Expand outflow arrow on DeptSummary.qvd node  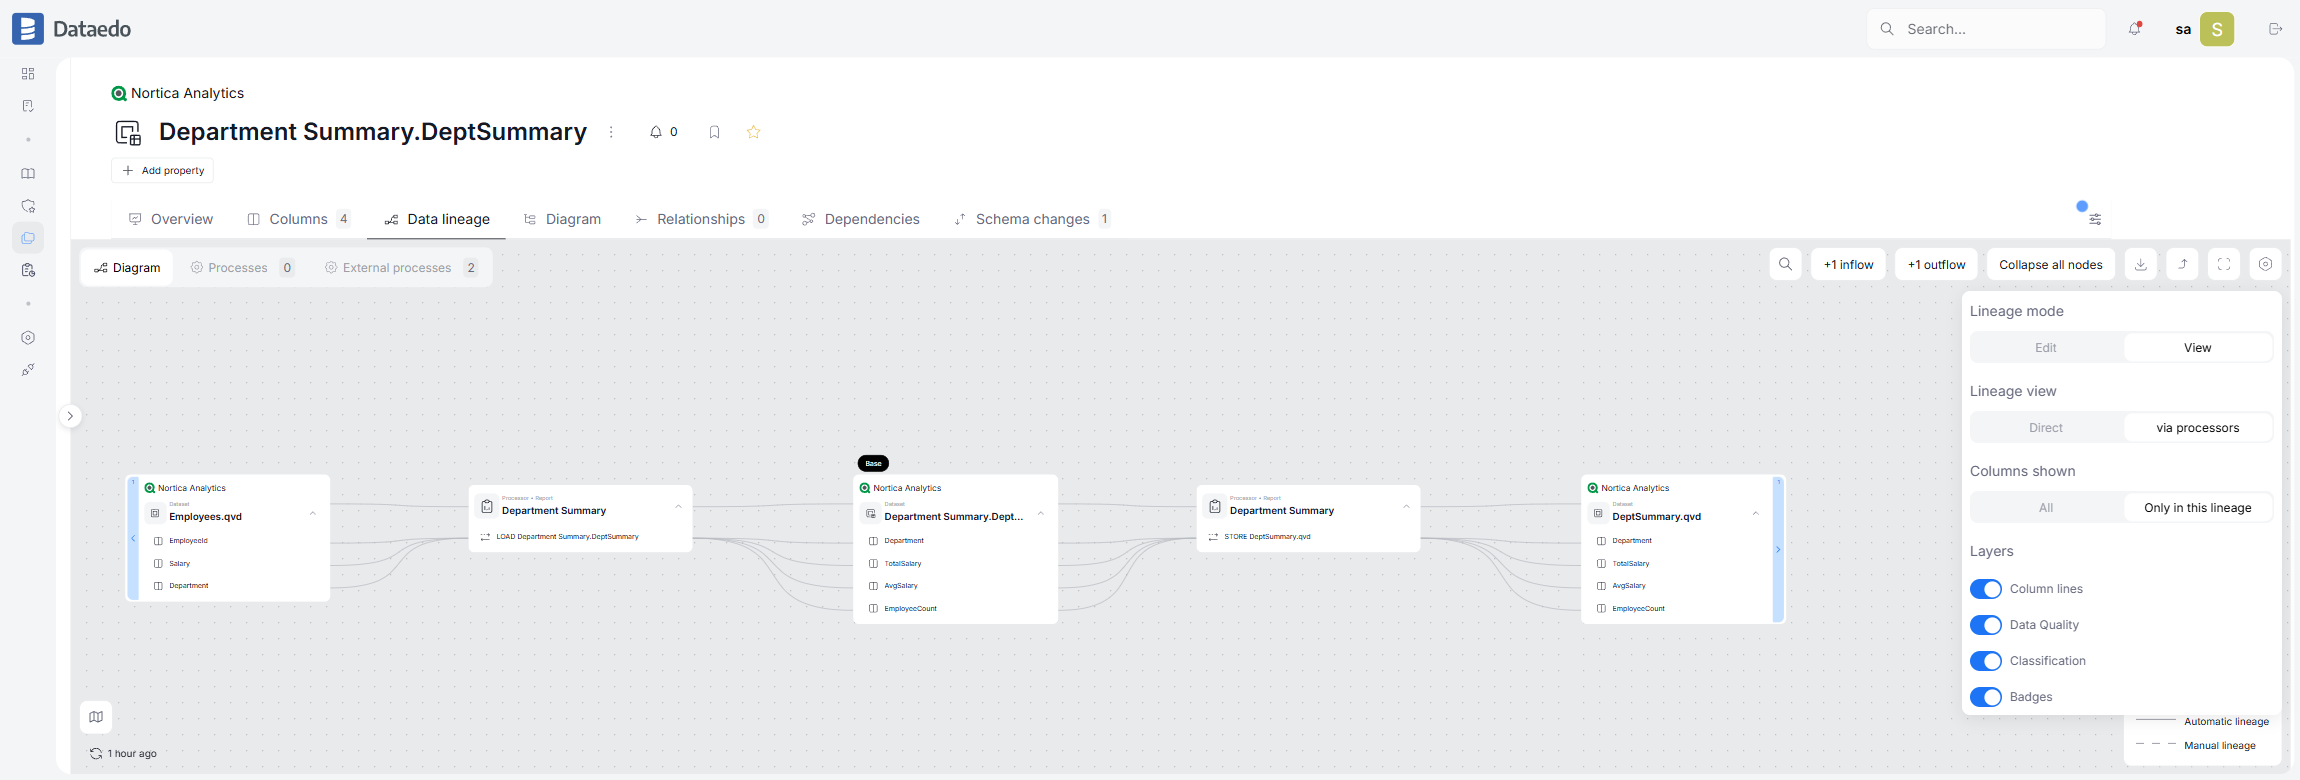tap(1778, 550)
